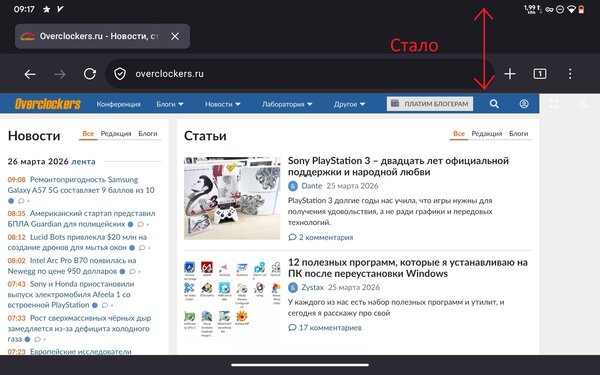Click the star notification icon in status bar

pyautogui.click(x=46, y=9)
